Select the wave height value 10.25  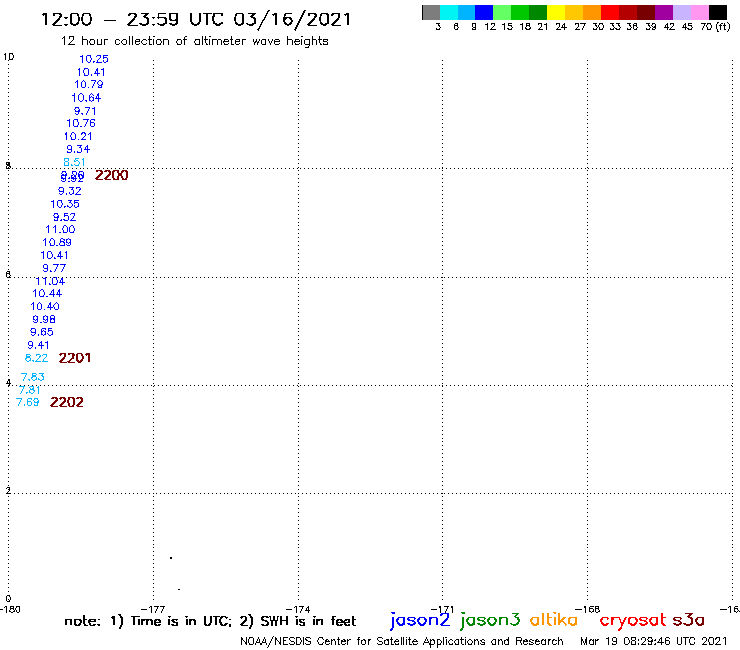click(x=93, y=59)
